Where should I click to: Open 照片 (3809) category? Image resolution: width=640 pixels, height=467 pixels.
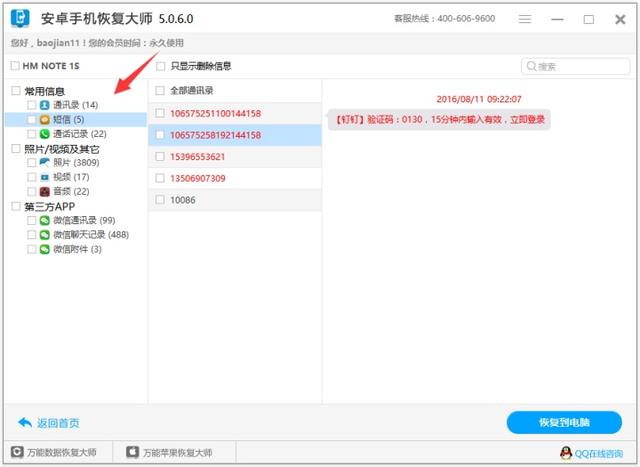point(76,162)
